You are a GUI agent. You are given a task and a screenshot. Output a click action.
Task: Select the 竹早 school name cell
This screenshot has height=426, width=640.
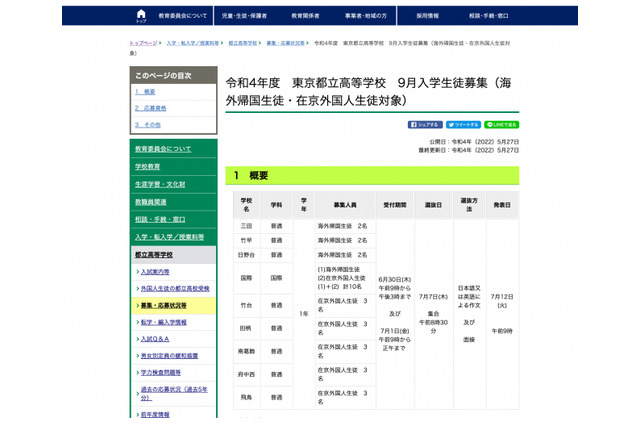246,241
